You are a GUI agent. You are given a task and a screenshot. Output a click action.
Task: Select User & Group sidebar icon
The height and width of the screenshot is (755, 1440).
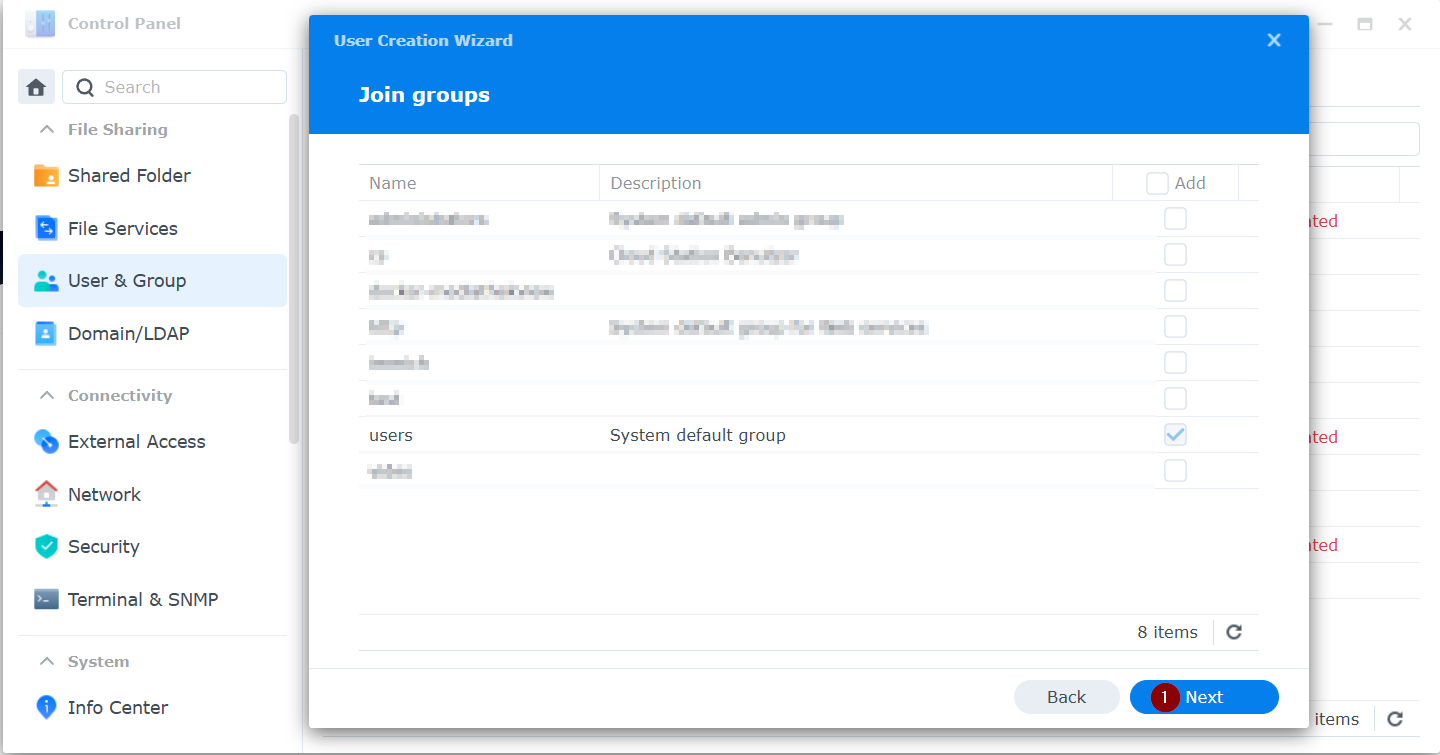click(x=46, y=281)
